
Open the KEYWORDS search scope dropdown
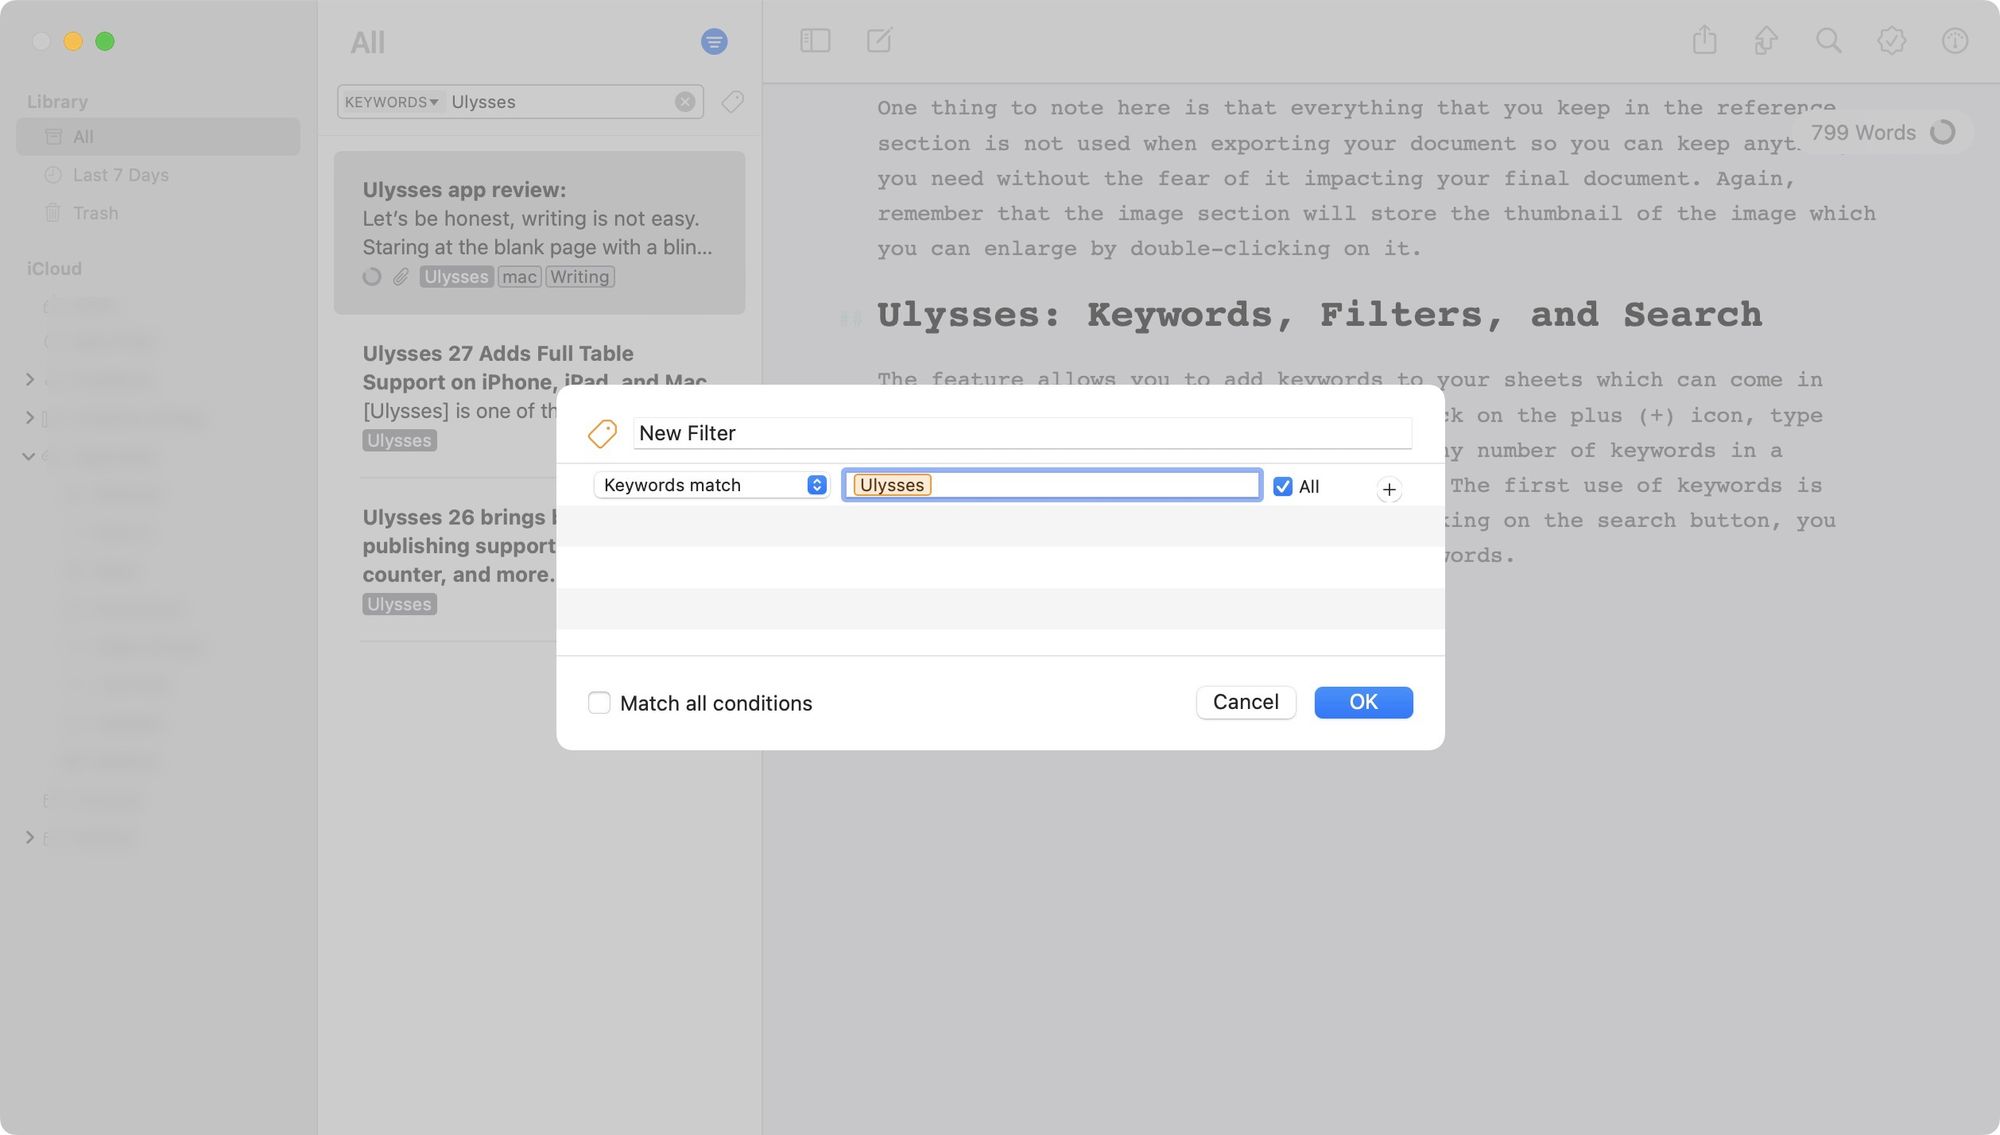pyautogui.click(x=391, y=102)
